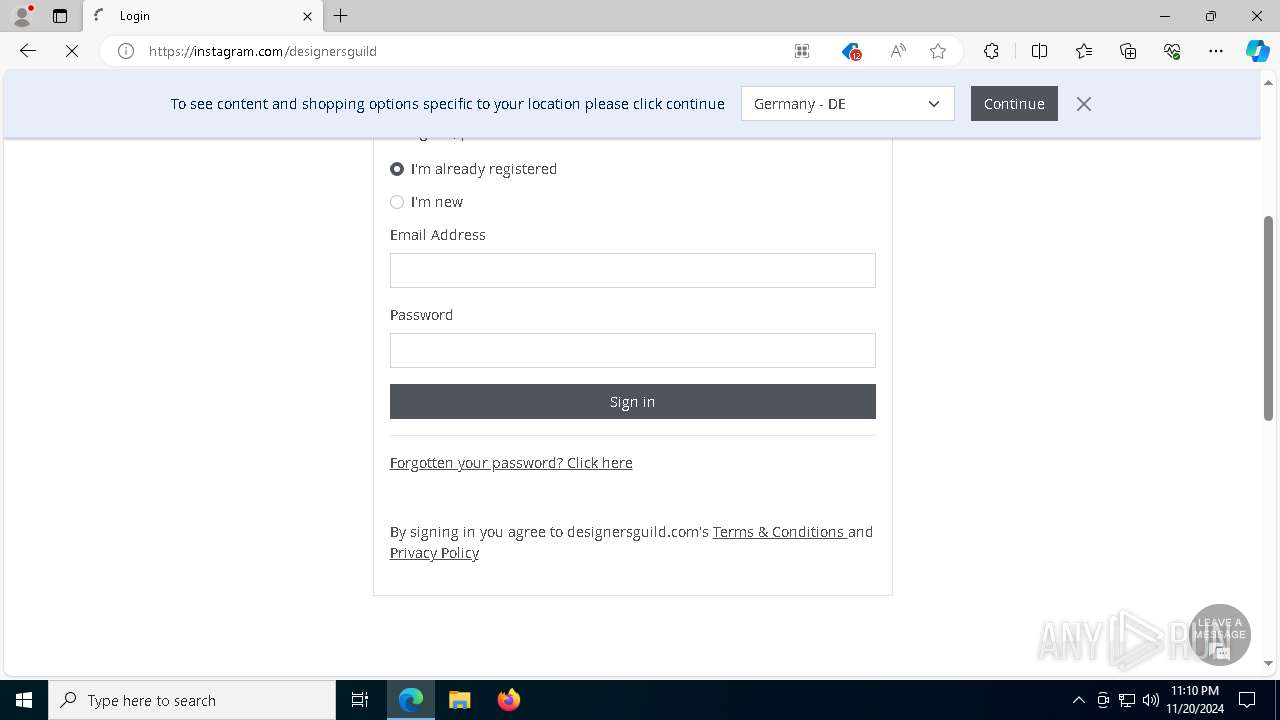Open Terms & Conditions link

779,532
